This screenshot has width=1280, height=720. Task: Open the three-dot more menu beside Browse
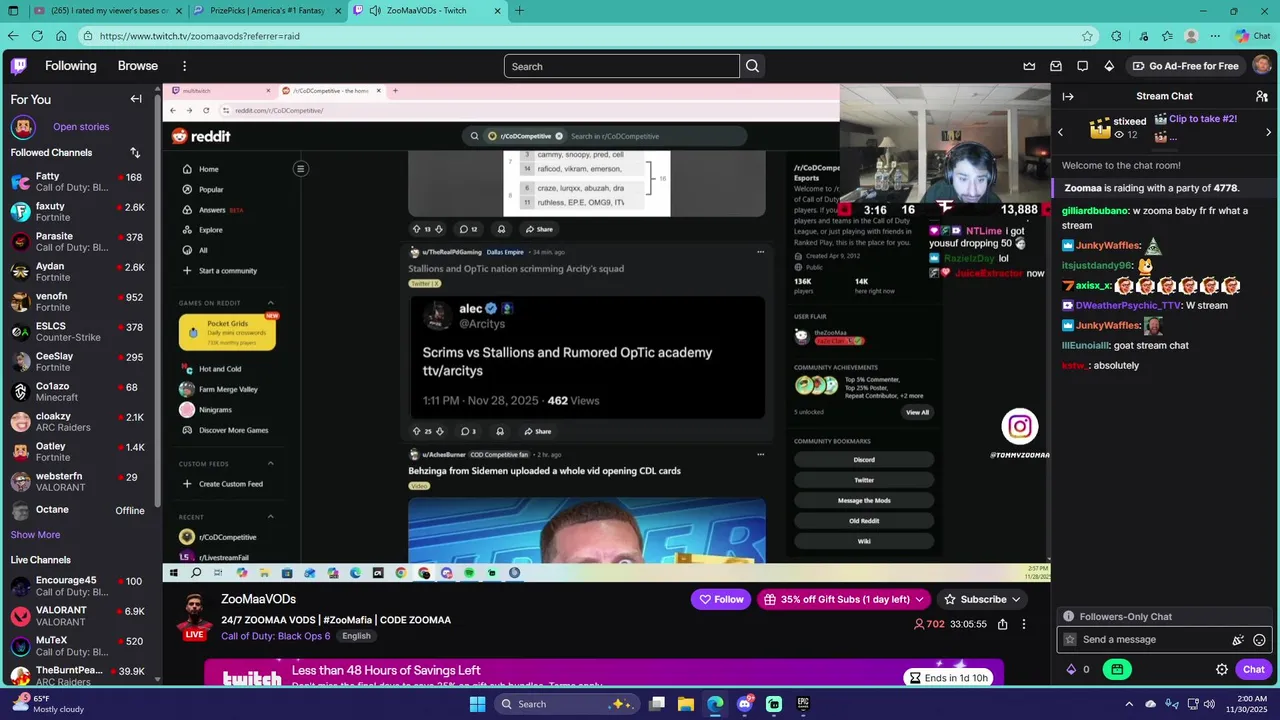(184, 66)
